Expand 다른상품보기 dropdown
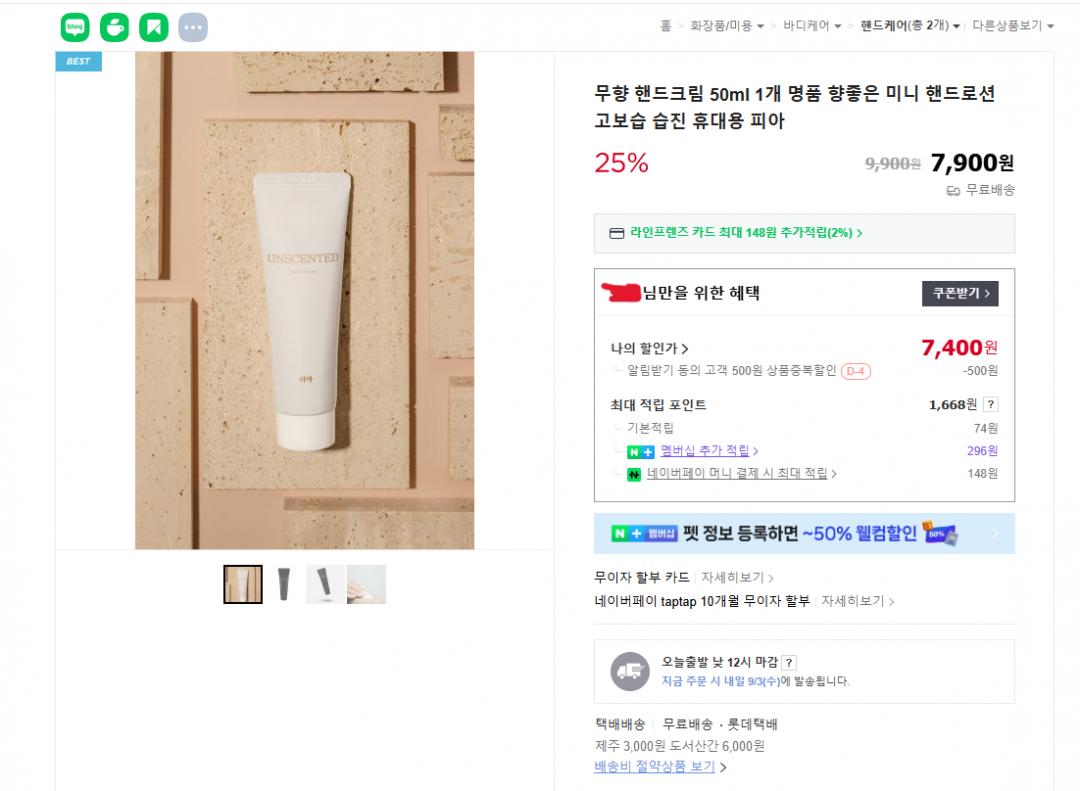 [x=1012, y=26]
